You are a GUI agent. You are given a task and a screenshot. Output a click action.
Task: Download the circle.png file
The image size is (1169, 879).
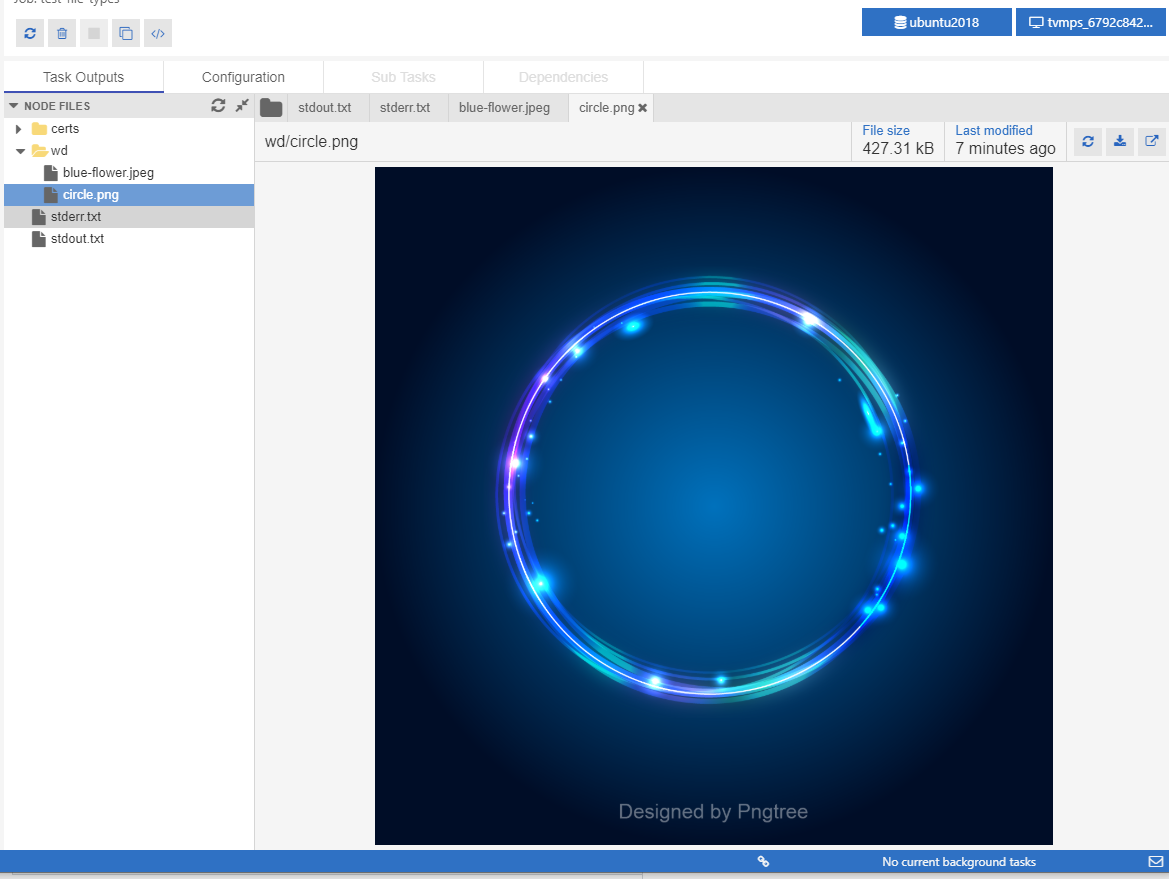click(1120, 141)
